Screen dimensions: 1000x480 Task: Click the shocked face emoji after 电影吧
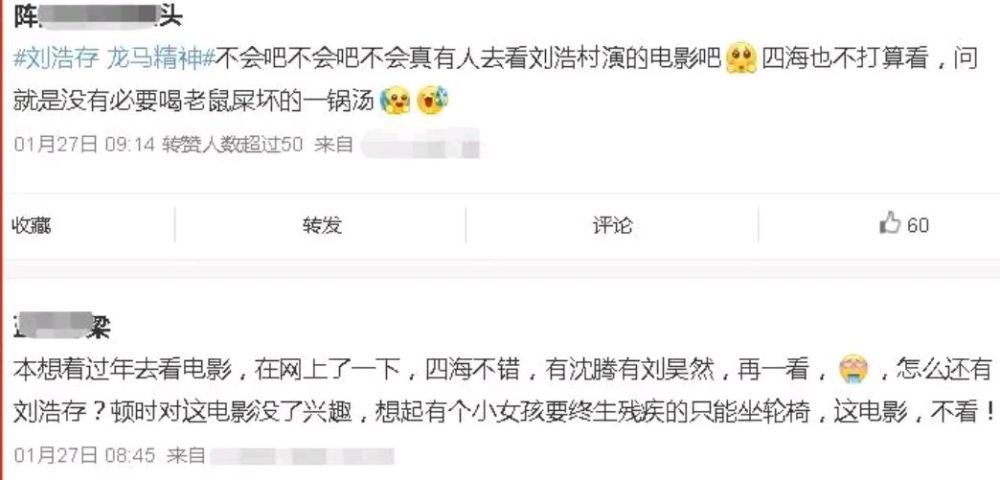point(741,59)
